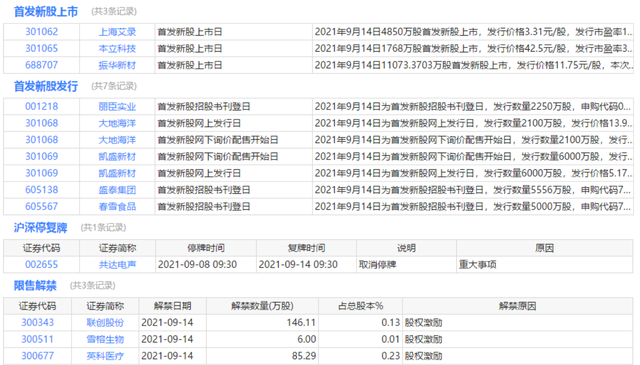The width and height of the screenshot is (640, 365).
Task: Select unlock quantity 146.11 cell
Action: pos(262,323)
